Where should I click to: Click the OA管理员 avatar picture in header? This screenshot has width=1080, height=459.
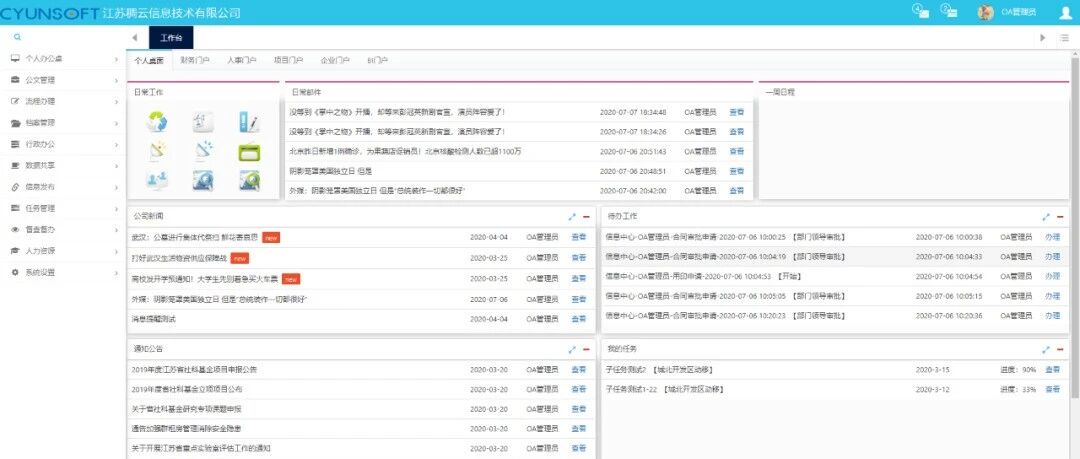[986, 12]
